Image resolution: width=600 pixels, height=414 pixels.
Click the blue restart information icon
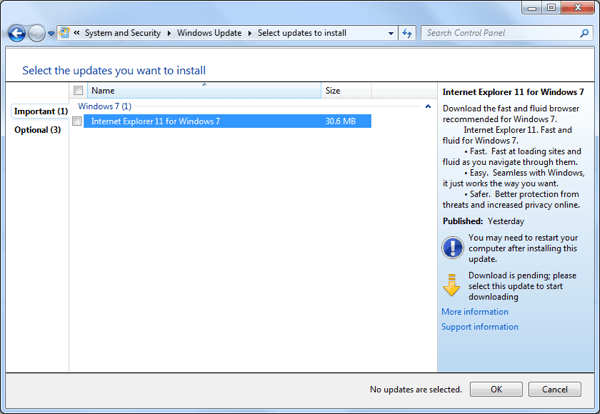(453, 248)
